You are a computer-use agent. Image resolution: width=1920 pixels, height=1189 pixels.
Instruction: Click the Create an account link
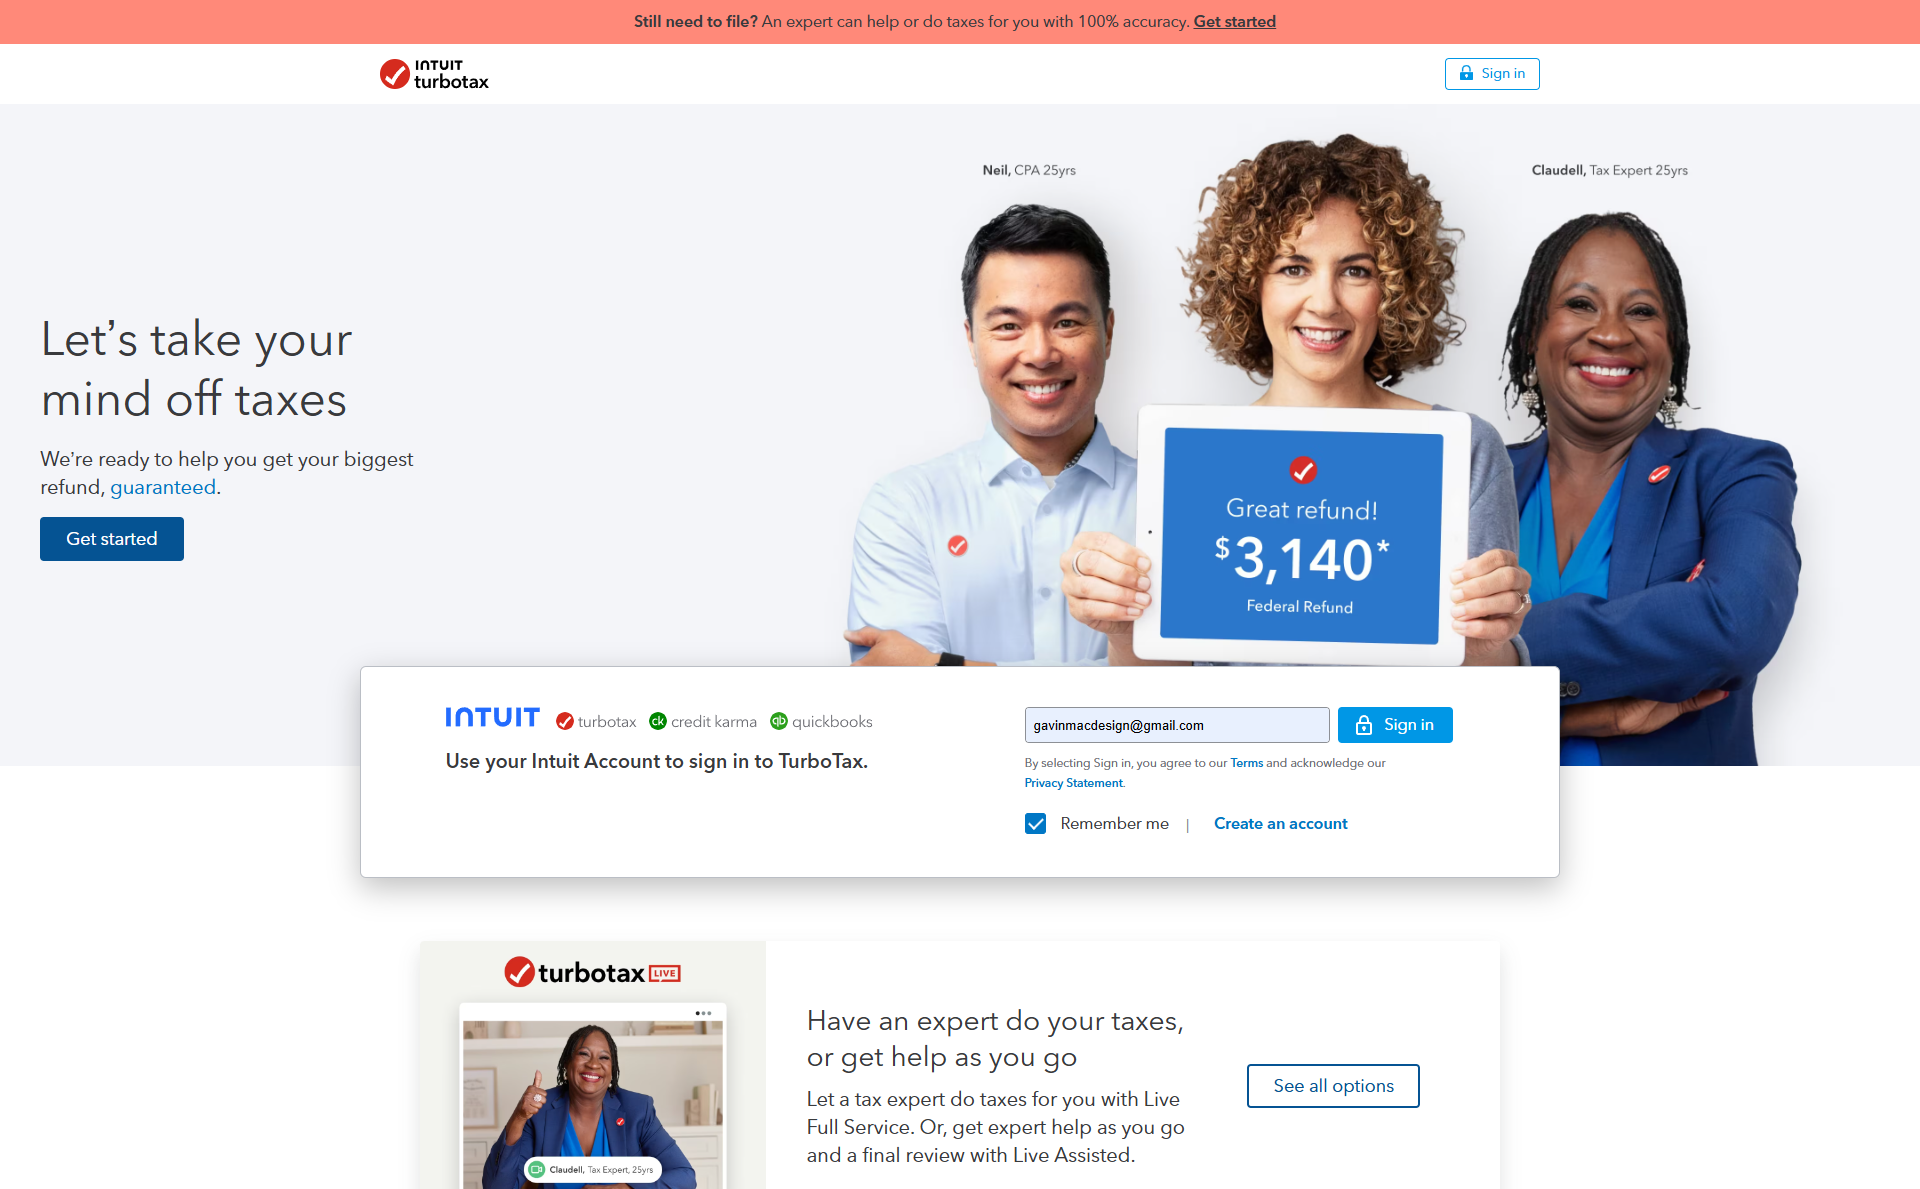(x=1280, y=823)
